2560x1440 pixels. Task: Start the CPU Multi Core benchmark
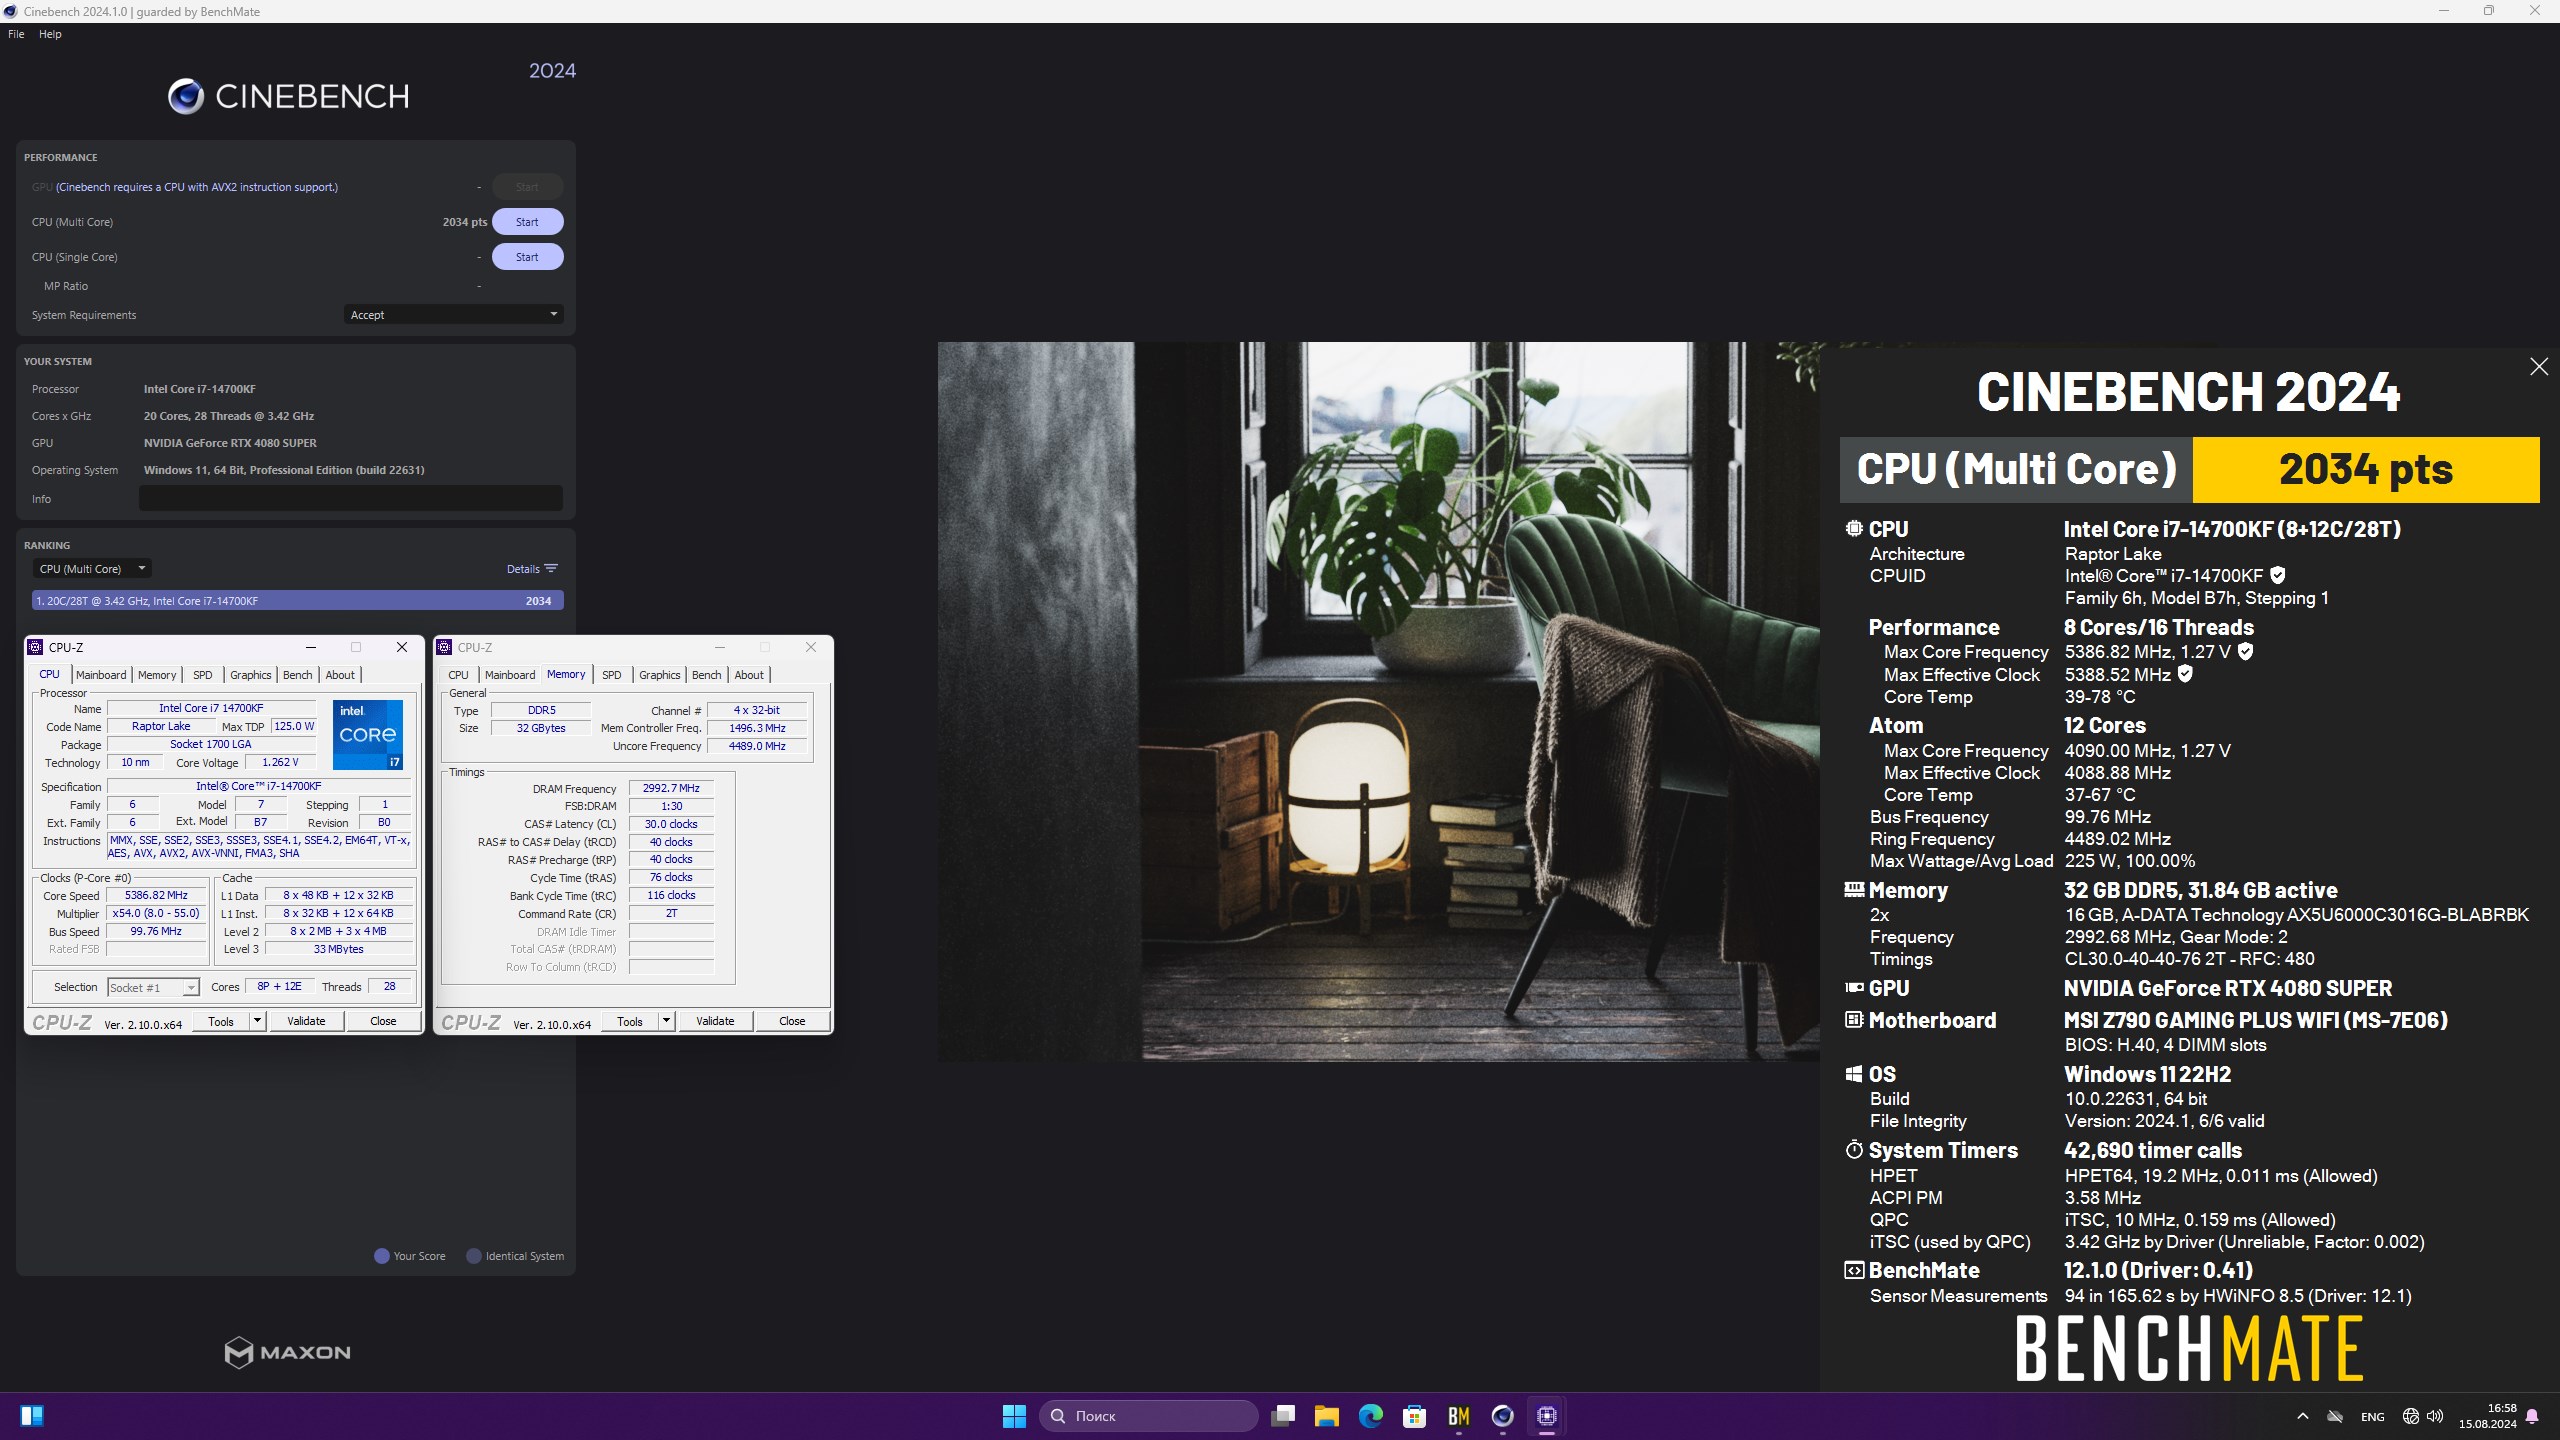(x=527, y=222)
